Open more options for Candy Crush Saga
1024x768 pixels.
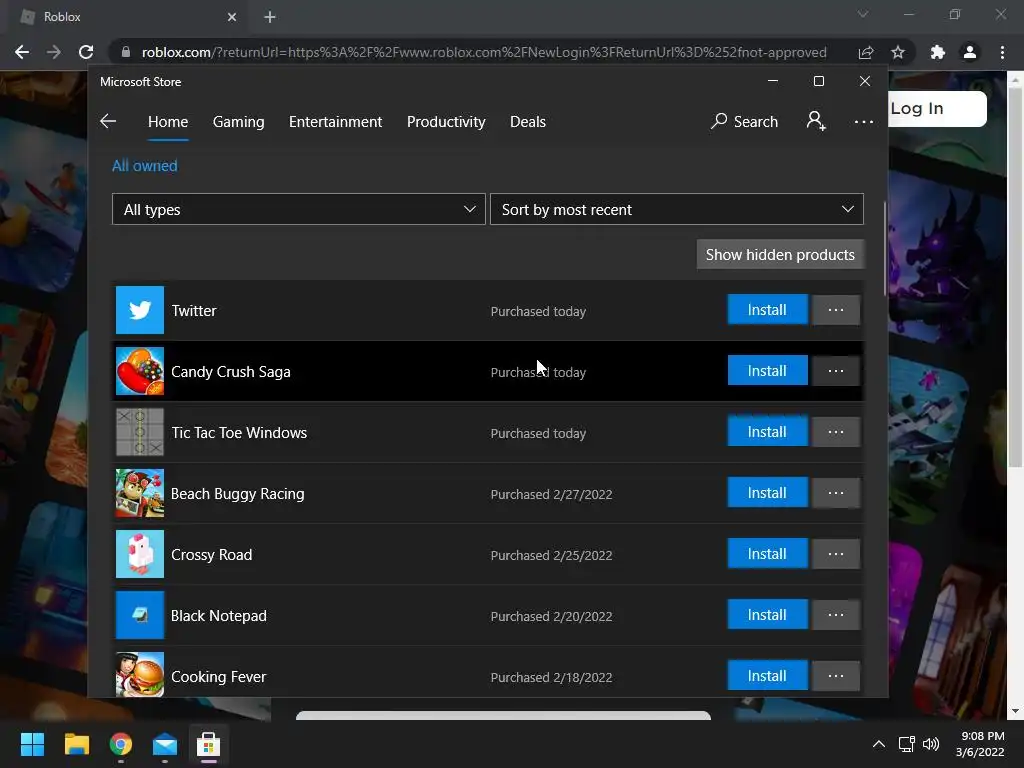pos(836,371)
